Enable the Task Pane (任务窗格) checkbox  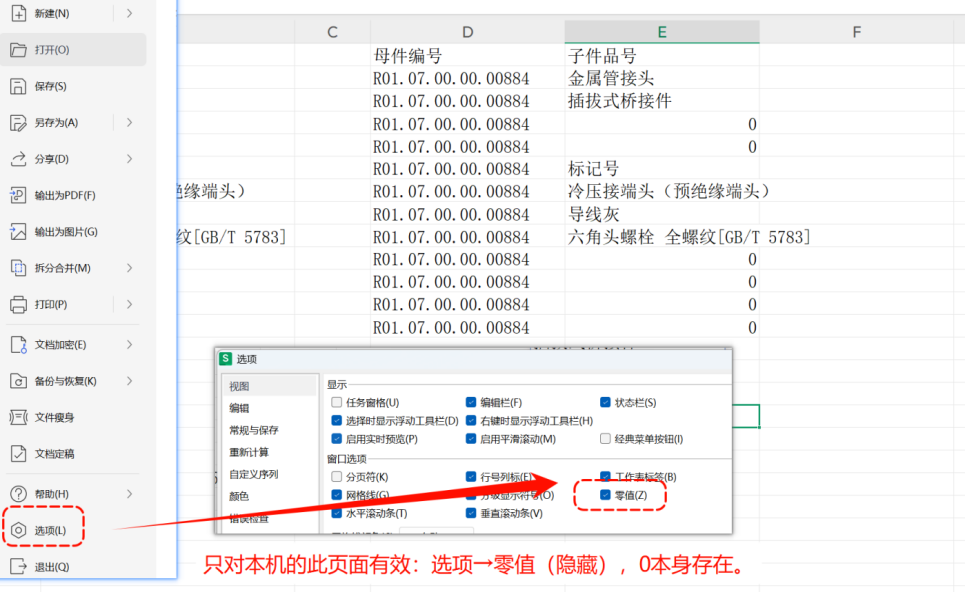(337, 402)
